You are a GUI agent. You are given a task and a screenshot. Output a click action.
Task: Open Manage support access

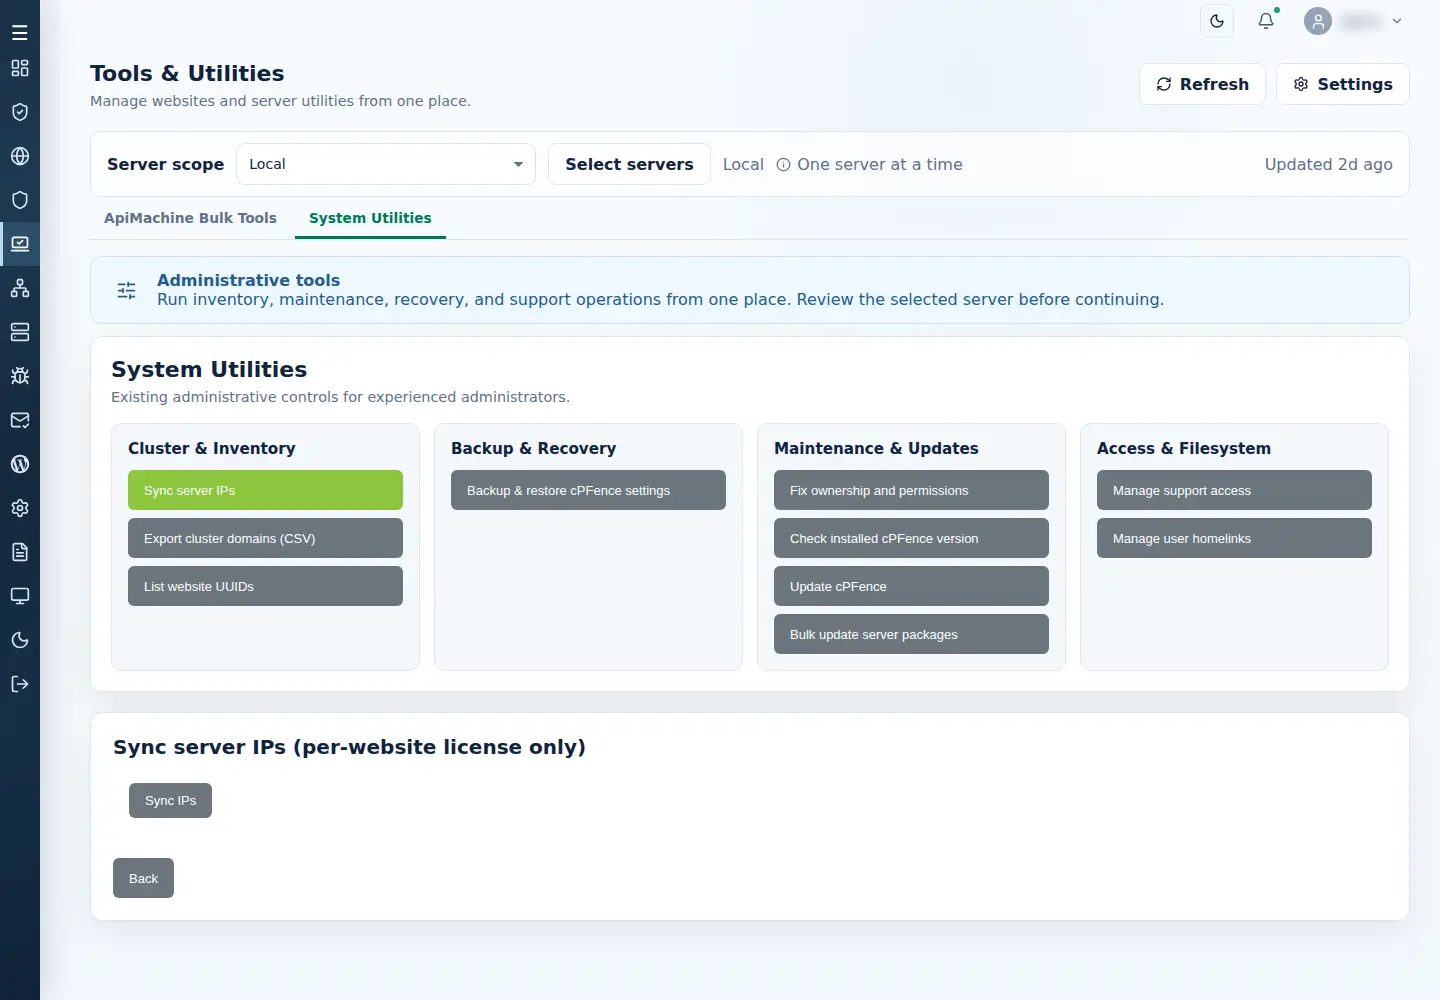[x=1234, y=490]
